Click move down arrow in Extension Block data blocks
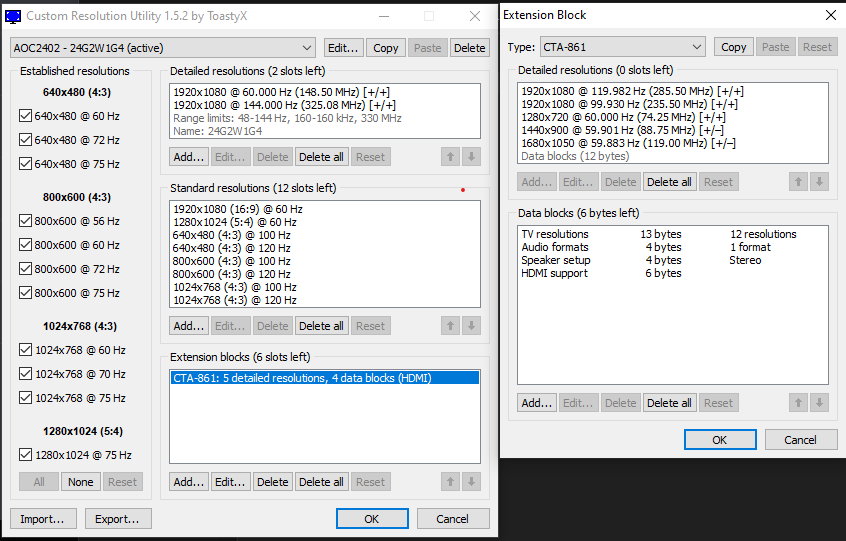The image size is (846, 541). [x=820, y=403]
